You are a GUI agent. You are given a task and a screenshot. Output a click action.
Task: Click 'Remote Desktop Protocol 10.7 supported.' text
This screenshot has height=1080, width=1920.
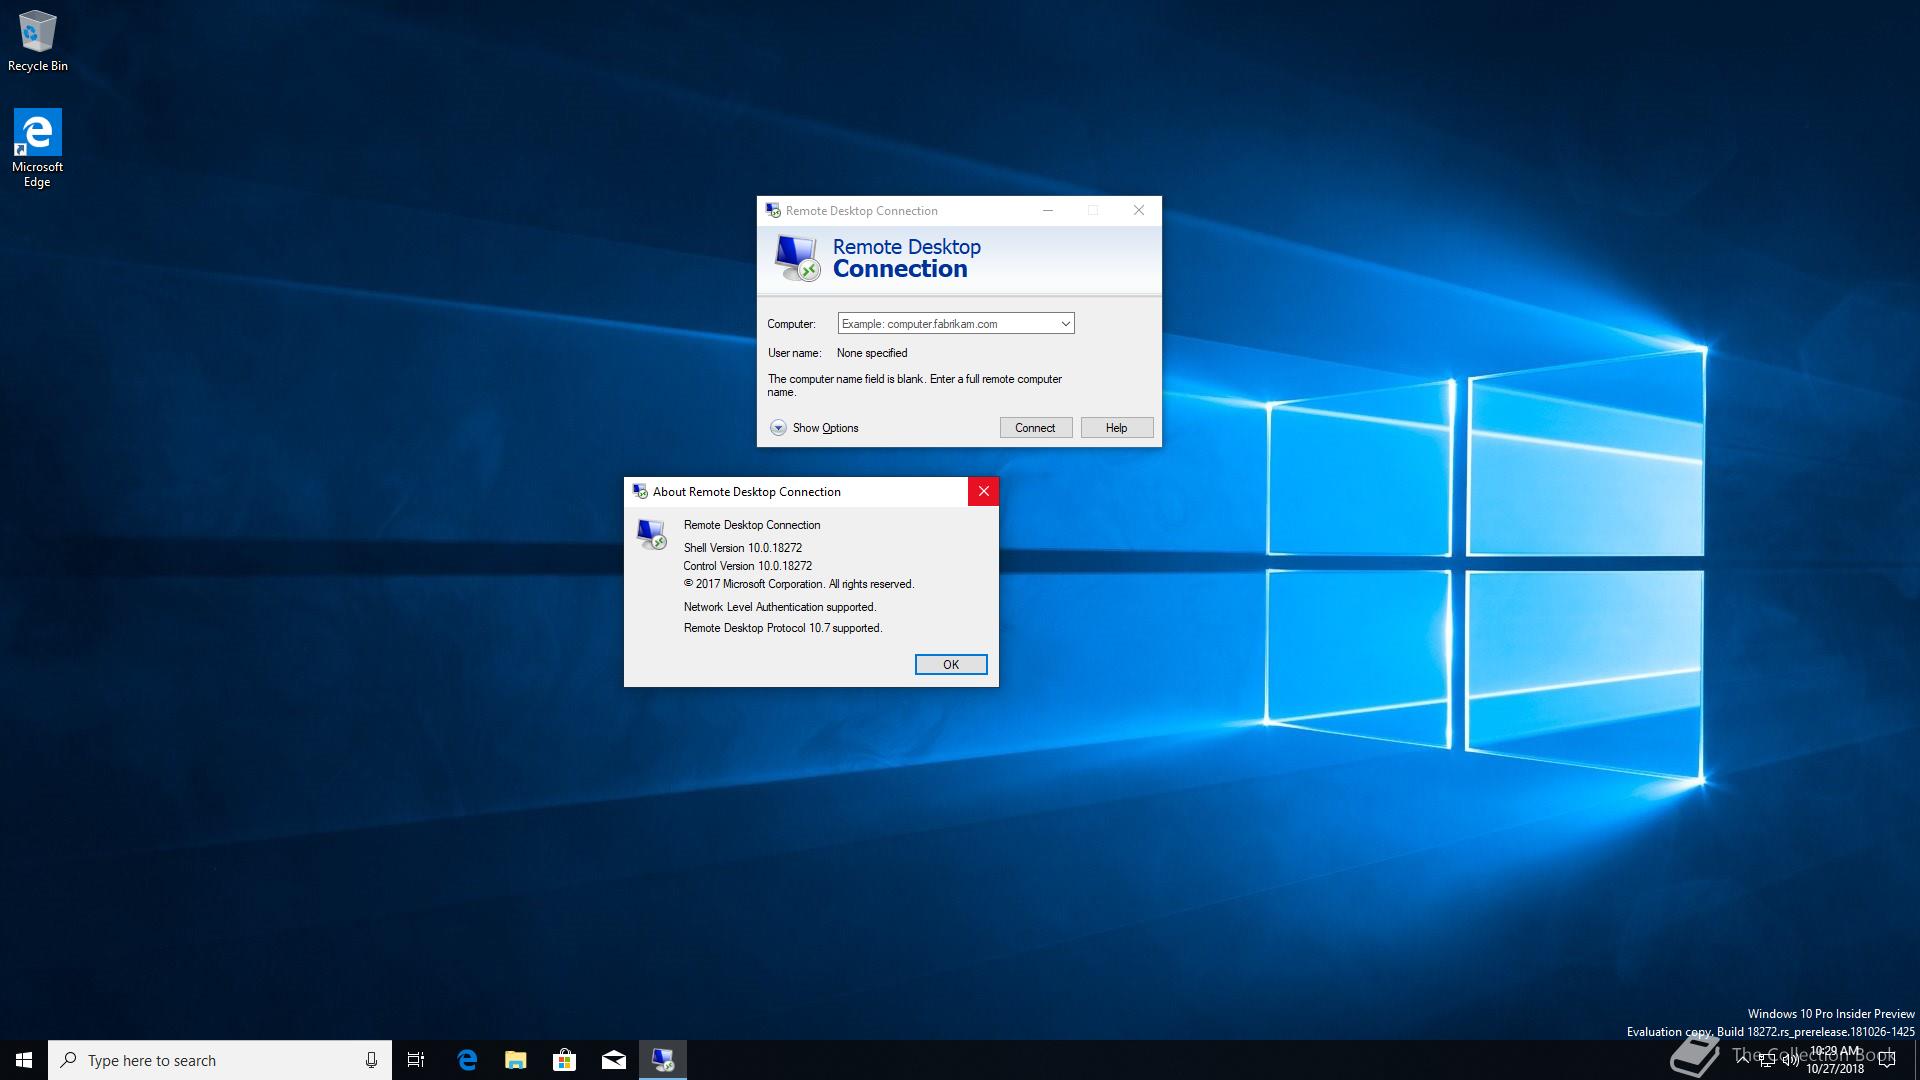point(783,628)
